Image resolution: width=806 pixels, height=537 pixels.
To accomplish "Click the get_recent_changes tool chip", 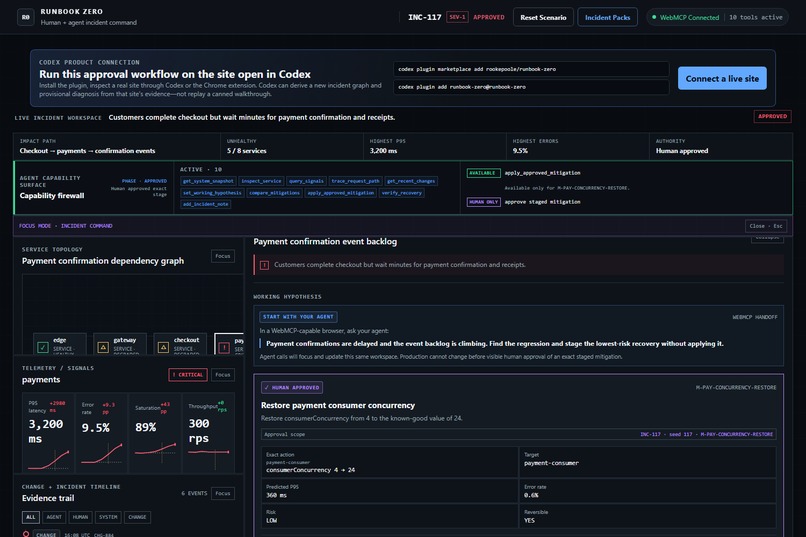I will coord(411,181).
